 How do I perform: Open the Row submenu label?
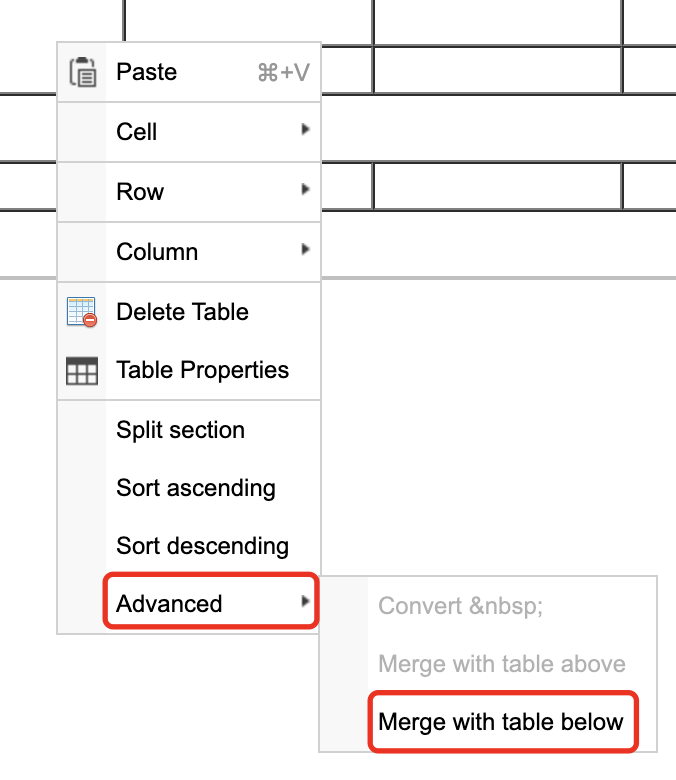tap(140, 192)
